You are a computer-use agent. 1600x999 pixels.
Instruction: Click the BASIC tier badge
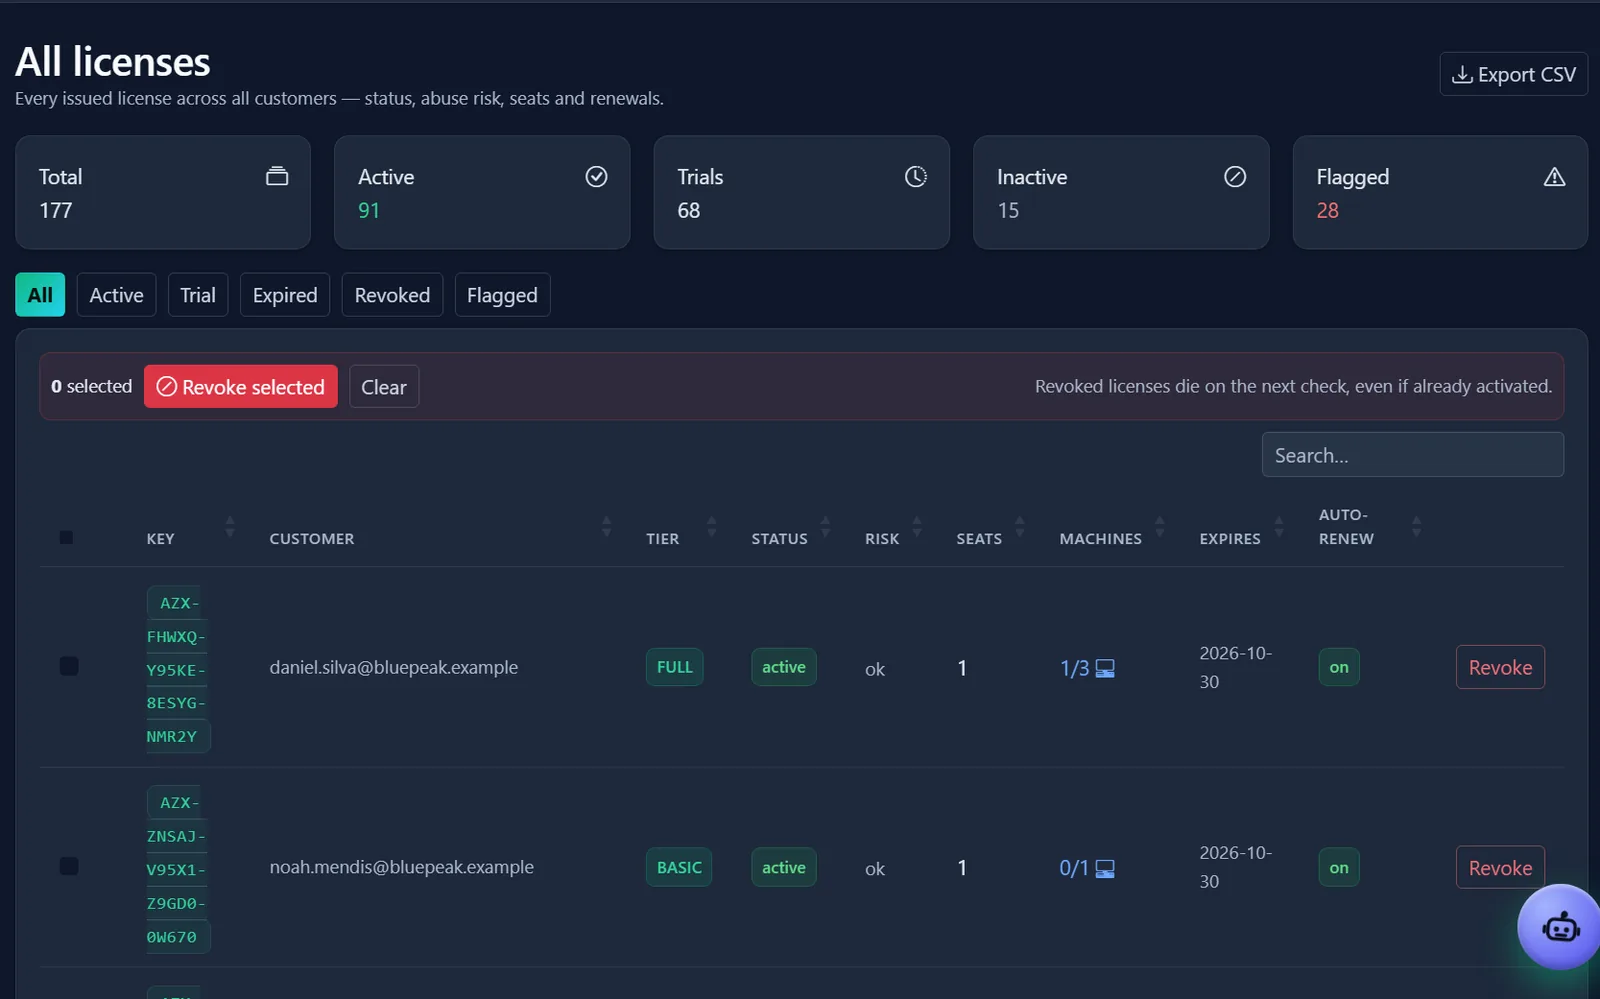pos(679,867)
